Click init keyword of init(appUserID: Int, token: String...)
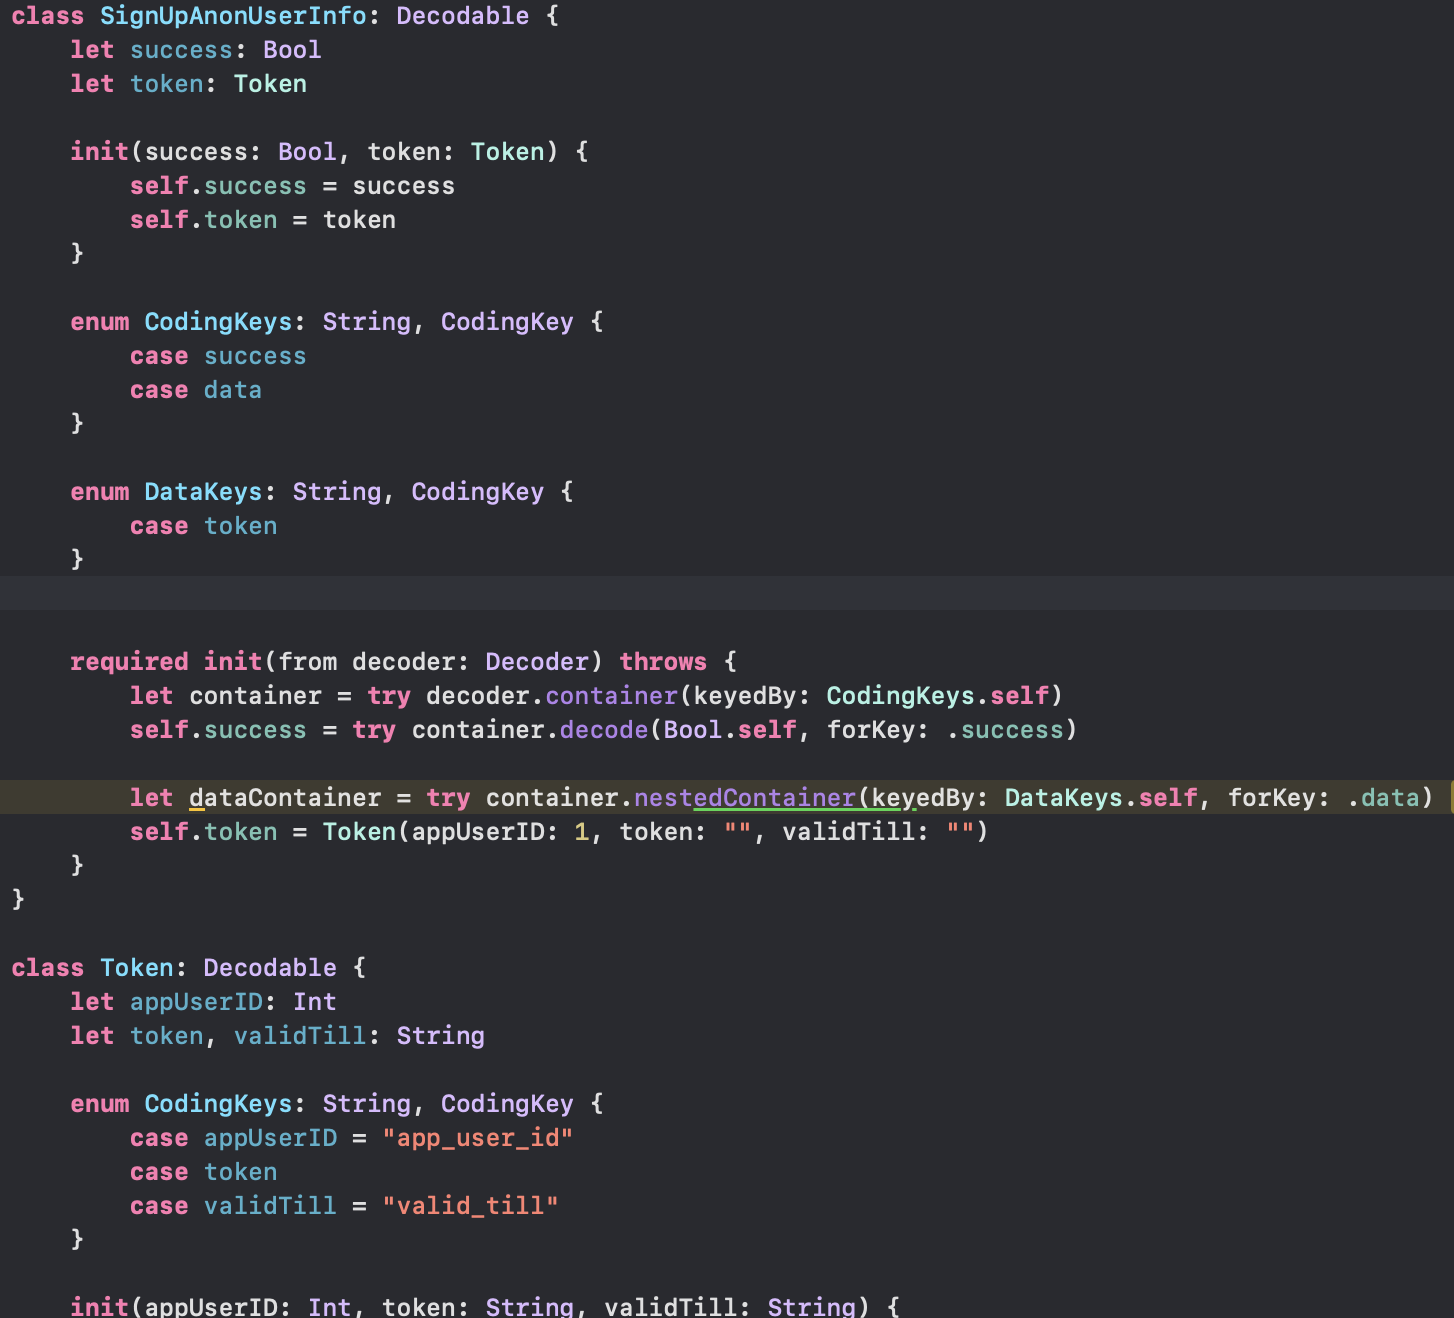 click(x=100, y=1306)
